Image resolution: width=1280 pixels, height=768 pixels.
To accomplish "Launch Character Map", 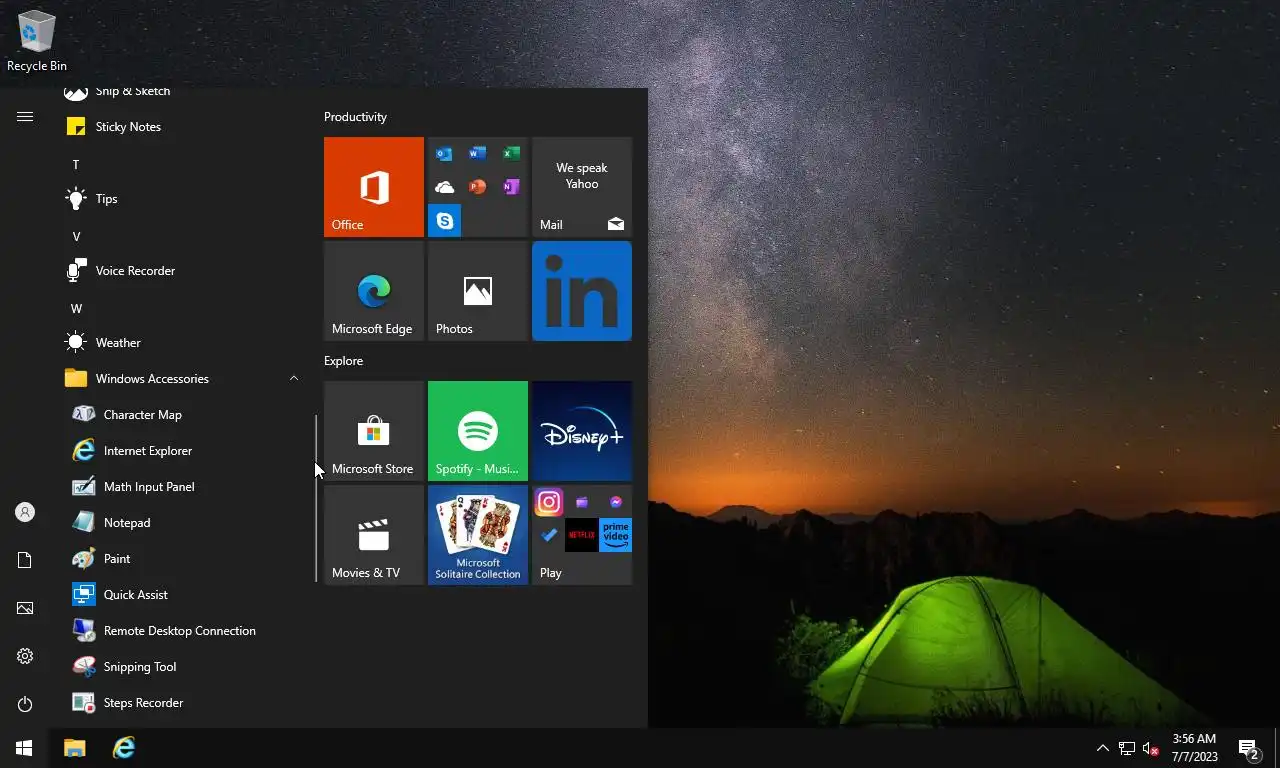I will tap(180, 415).
